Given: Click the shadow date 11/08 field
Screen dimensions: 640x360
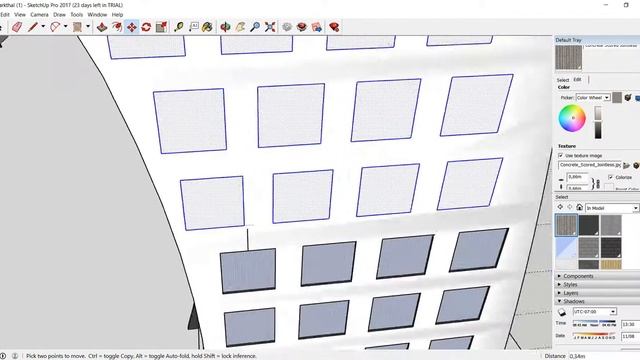Looking at the screenshot, I should point(630,337).
